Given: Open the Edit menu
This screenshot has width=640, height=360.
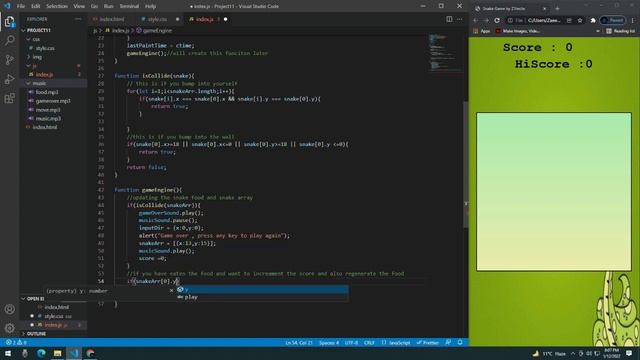Looking at the screenshot, I should point(36,6).
